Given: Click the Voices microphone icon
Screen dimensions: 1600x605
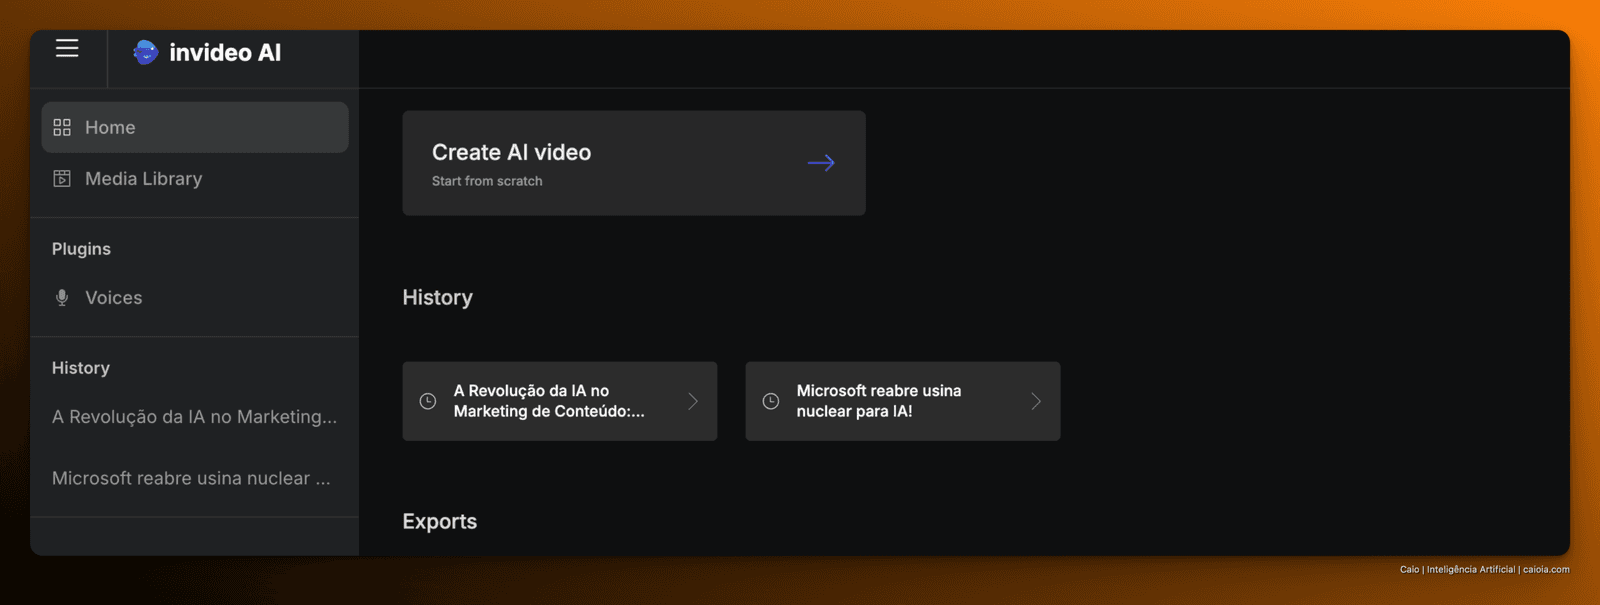Looking at the screenshot, I should 62,297.
